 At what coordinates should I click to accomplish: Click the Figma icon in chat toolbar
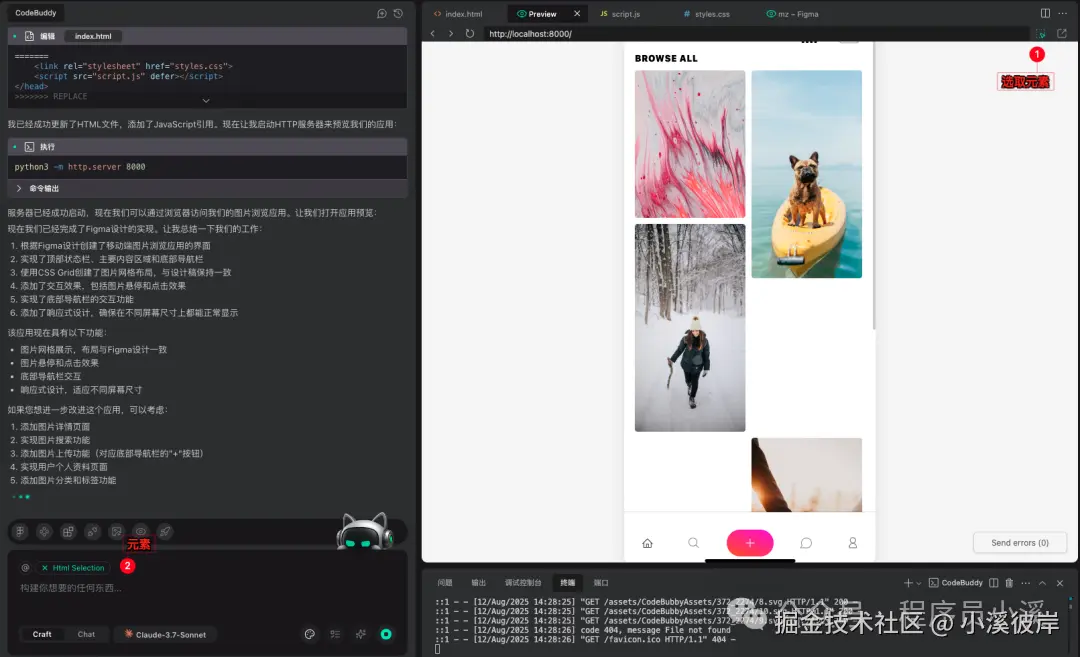pyautogui.click(x=20, y=532)
